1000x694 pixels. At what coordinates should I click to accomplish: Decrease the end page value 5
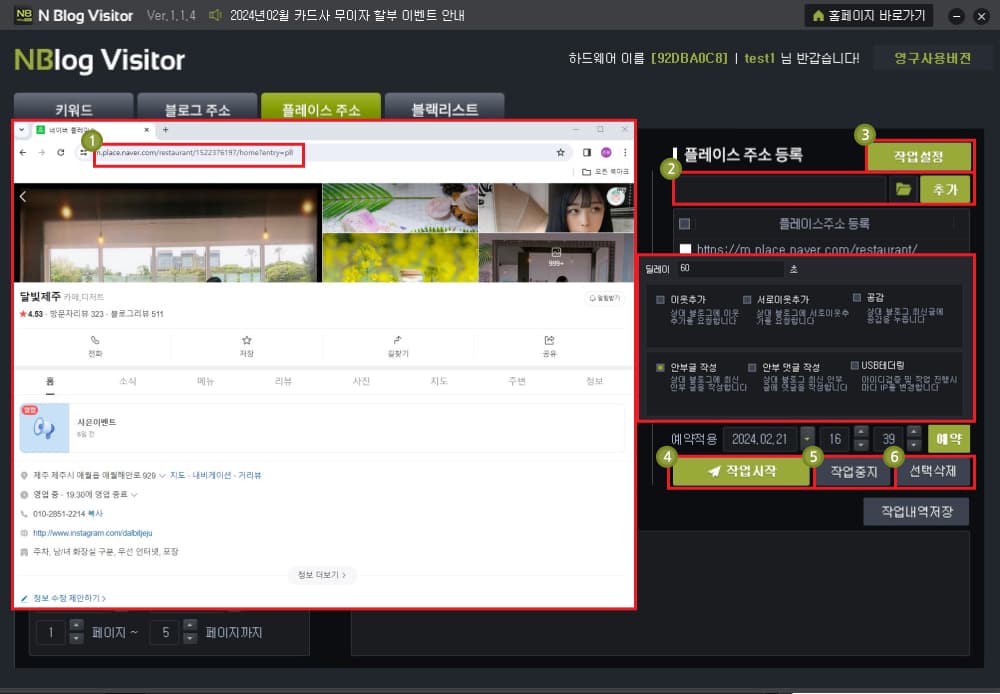pyautogui.click(x=189, y=639)
